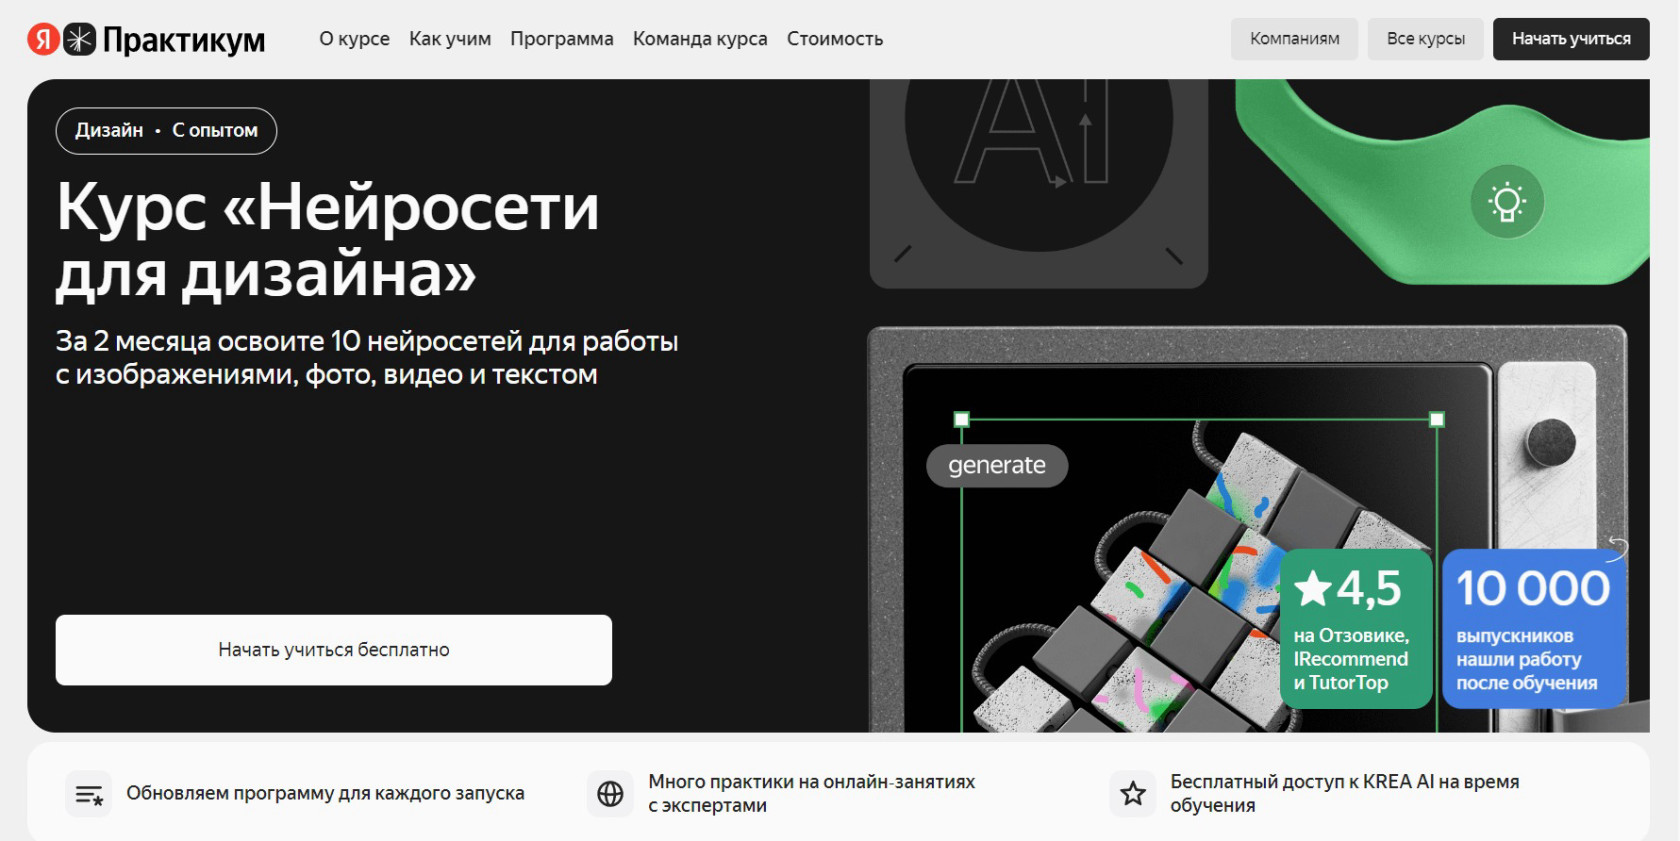Open the "Программа" nav item

[562, 39]
